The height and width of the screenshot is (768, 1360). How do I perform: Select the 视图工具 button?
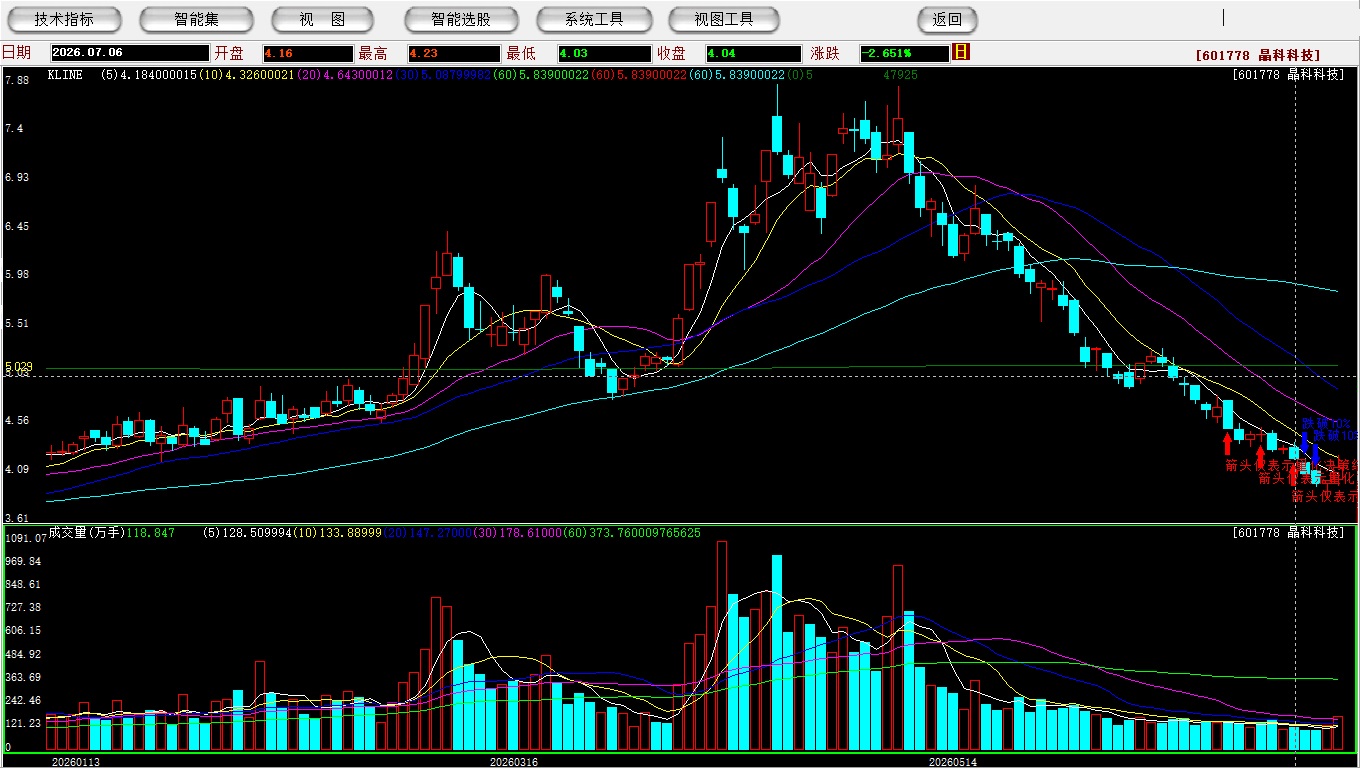point(724,19)
